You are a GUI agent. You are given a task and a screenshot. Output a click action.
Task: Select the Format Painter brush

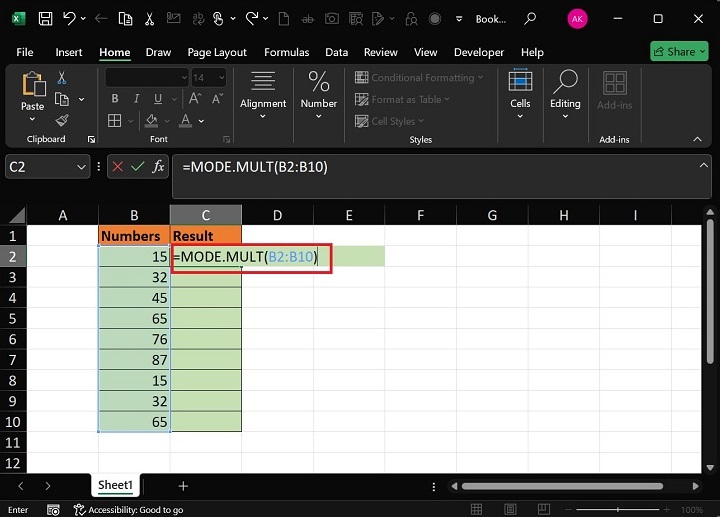62,121
